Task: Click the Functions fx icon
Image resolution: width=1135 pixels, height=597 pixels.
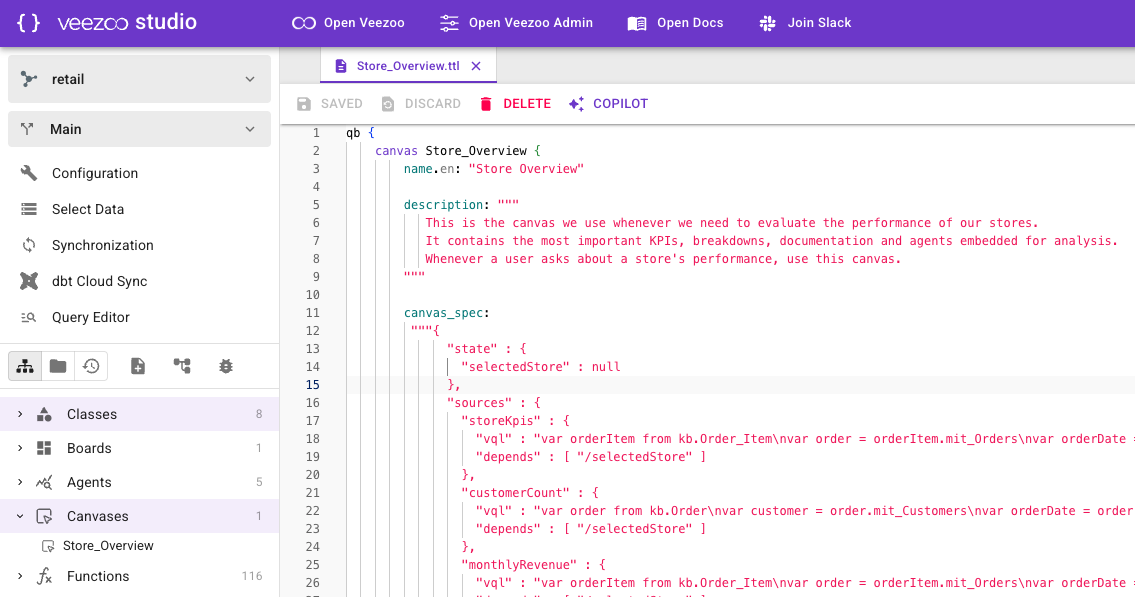Action: 44,576
